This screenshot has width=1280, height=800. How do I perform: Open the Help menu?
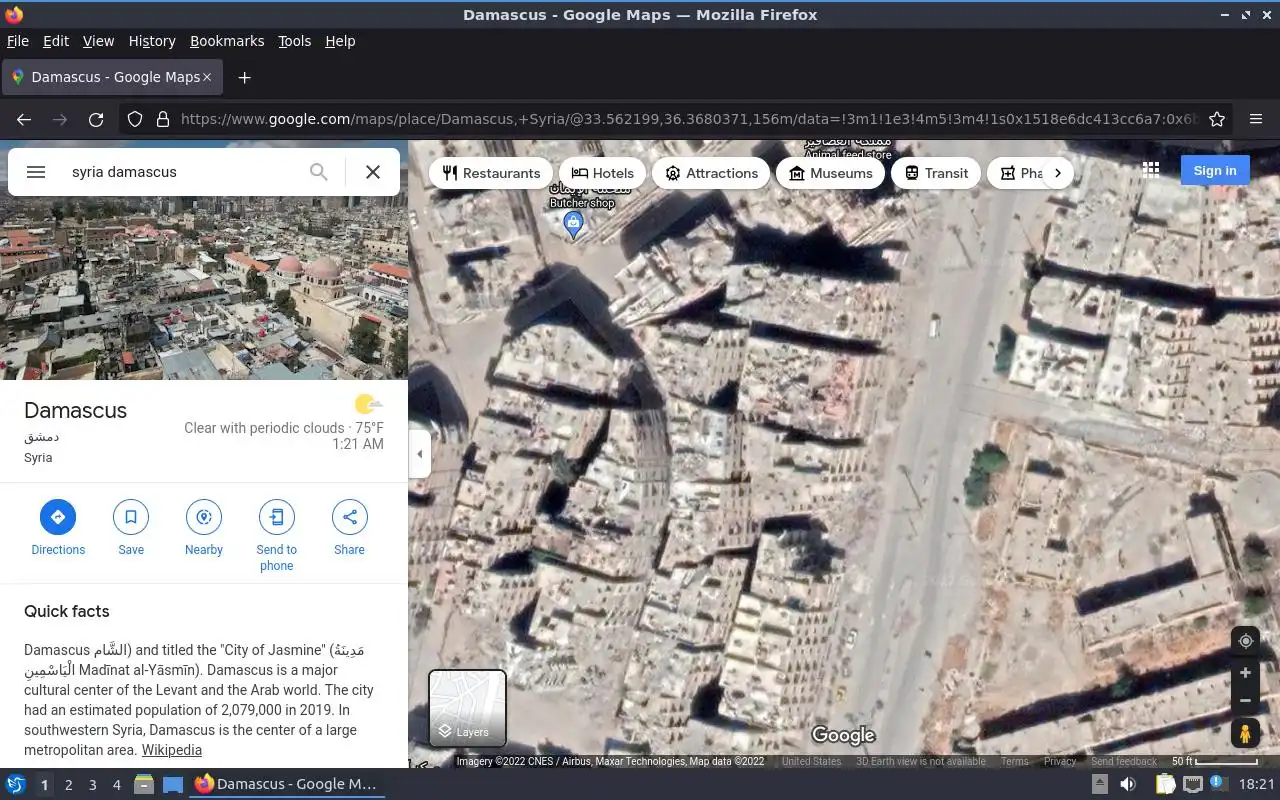tap(340, 41)
